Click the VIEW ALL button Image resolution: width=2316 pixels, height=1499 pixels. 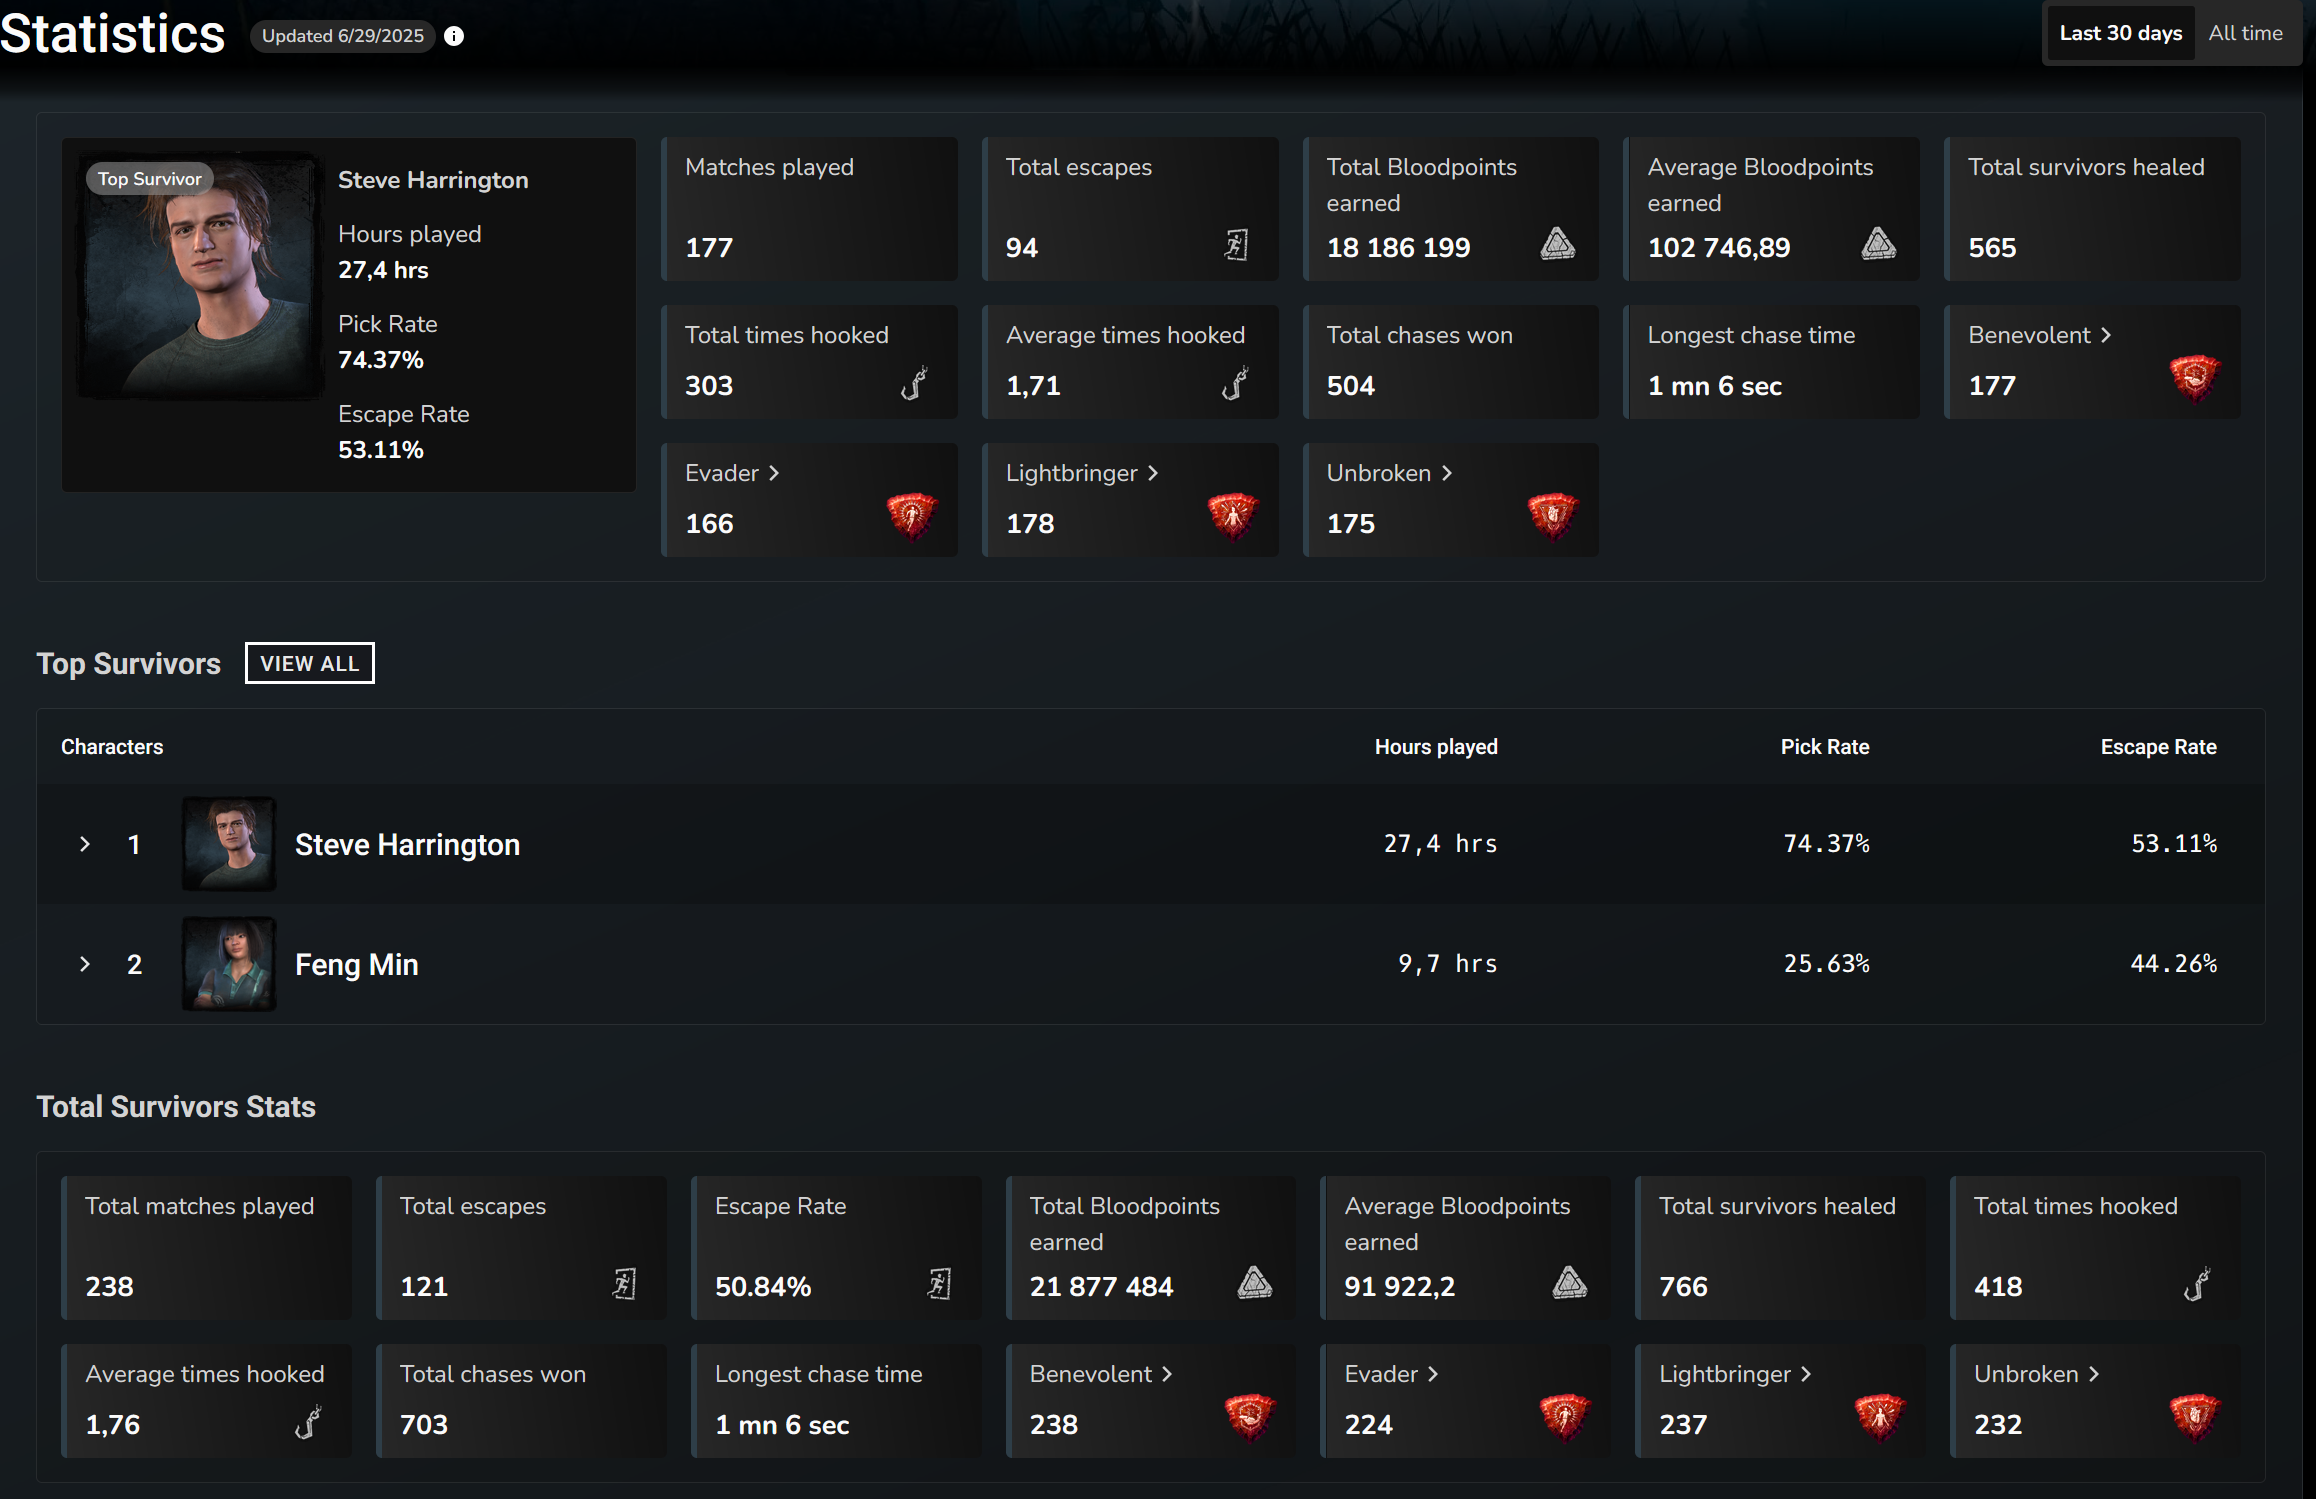(310, 663)
